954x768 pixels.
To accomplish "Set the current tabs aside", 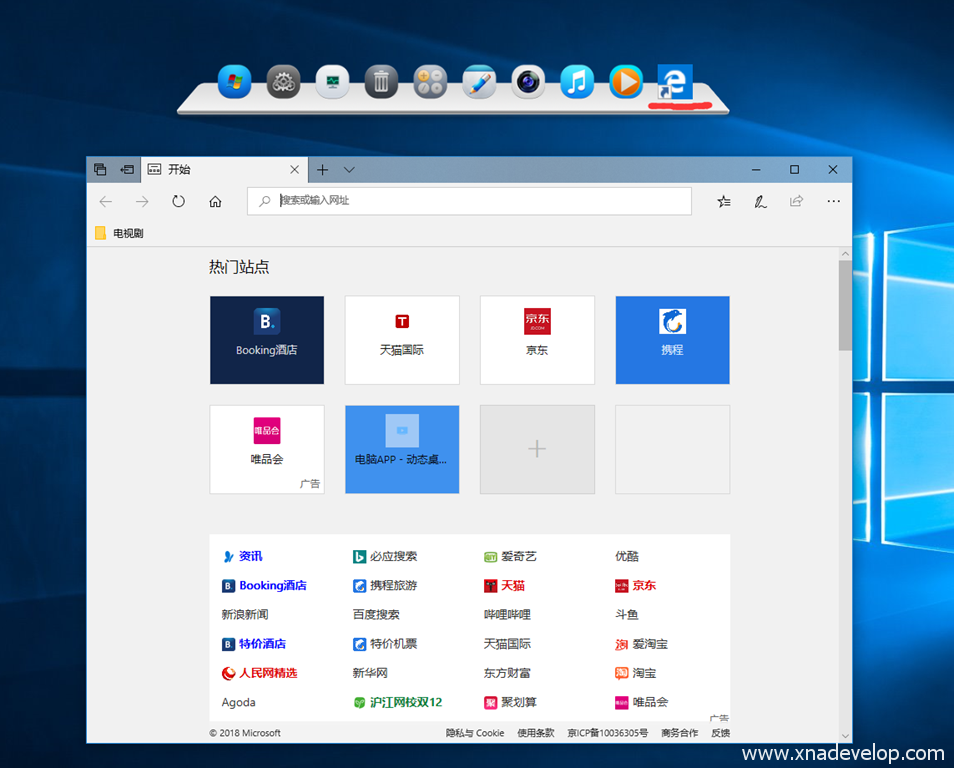I will coord(127,170).
